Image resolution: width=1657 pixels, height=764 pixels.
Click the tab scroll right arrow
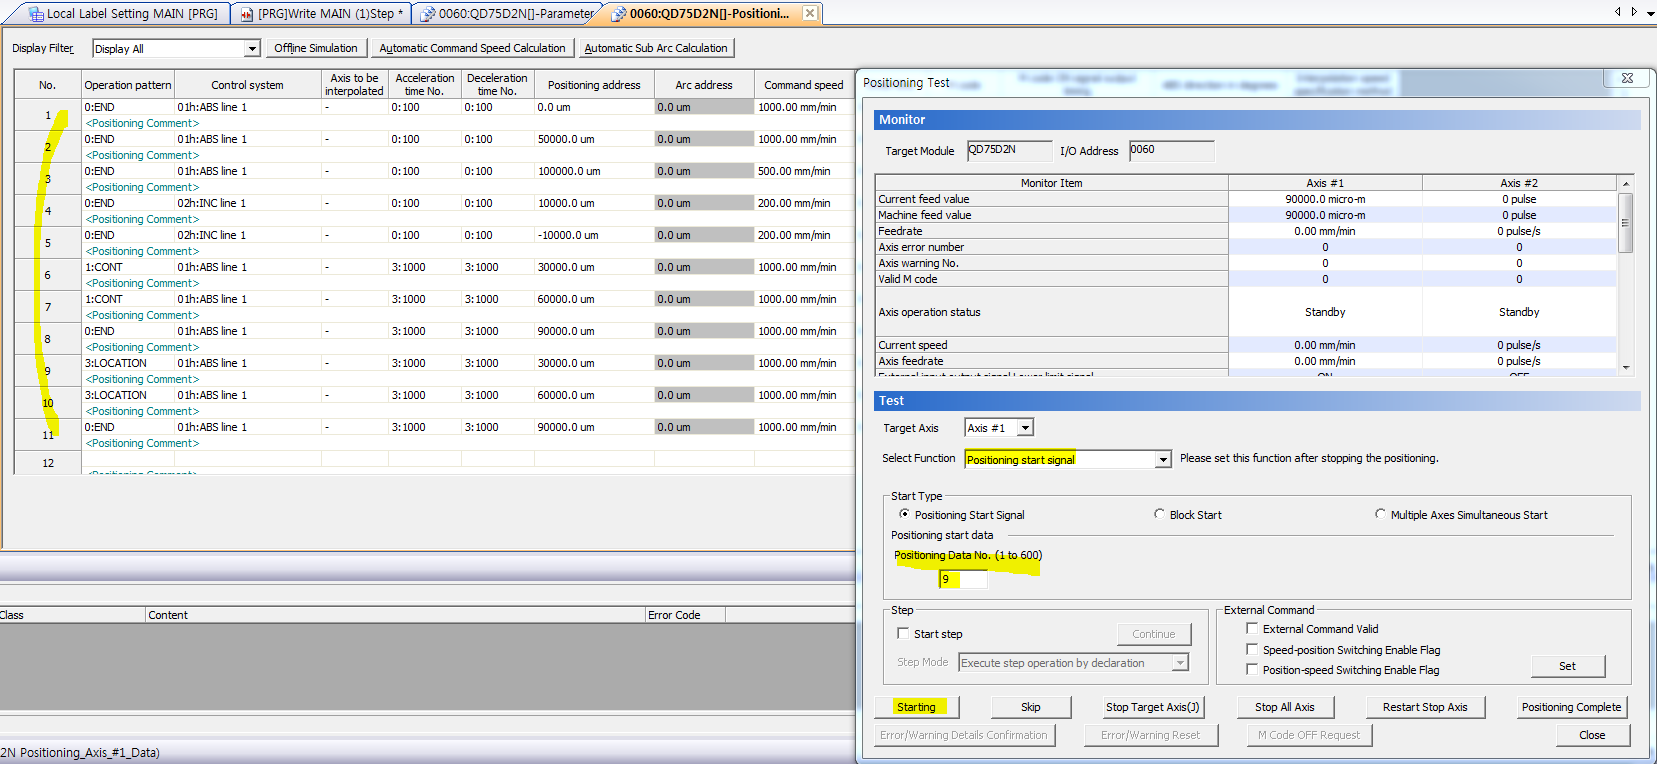pyautogui.click(x=1634, y=12)
